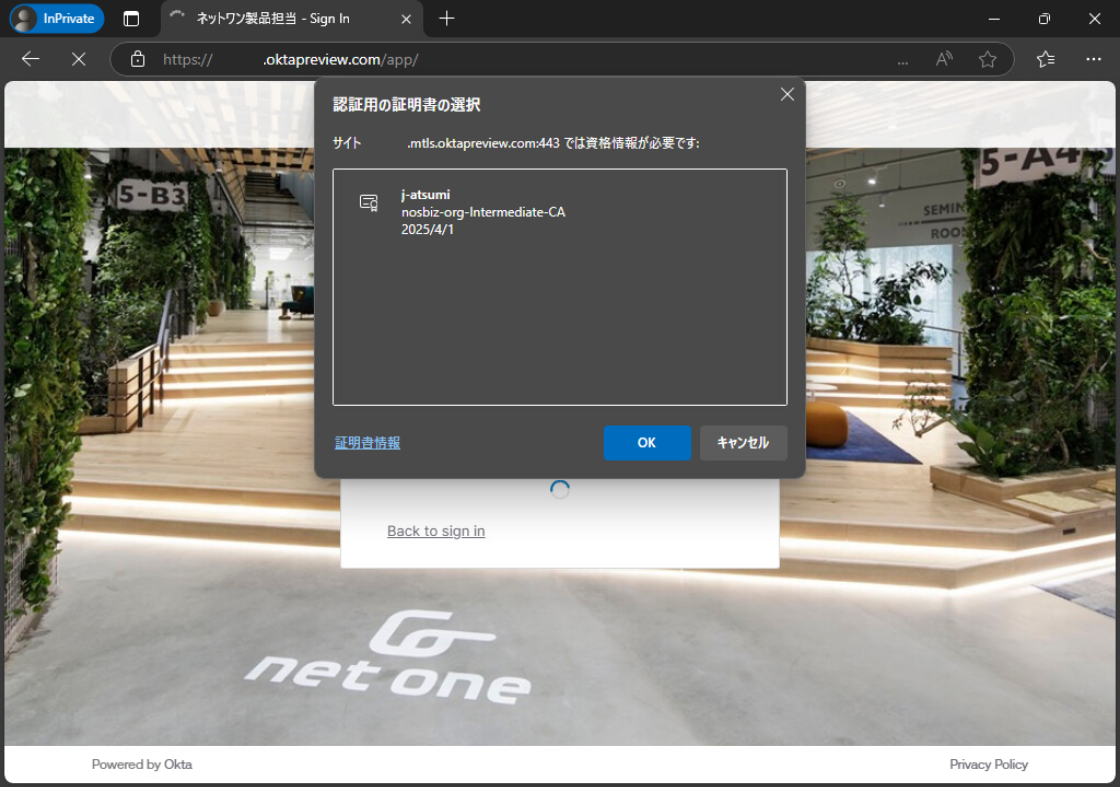1120x787 pixels.
Task: Open the 証明書情報 link
Action: (x=367, y=443)
